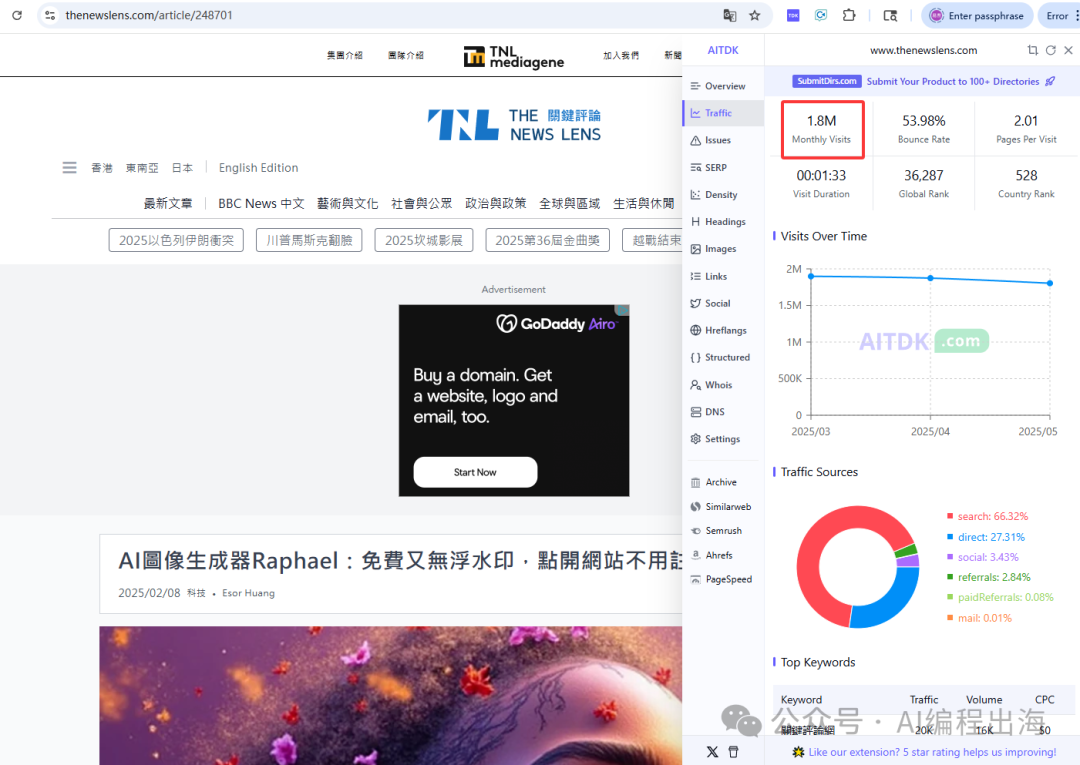Screen dimensions: 1080x765
Task: Open Similarweb link in AITDK sidebar
Action: (723, 507)
